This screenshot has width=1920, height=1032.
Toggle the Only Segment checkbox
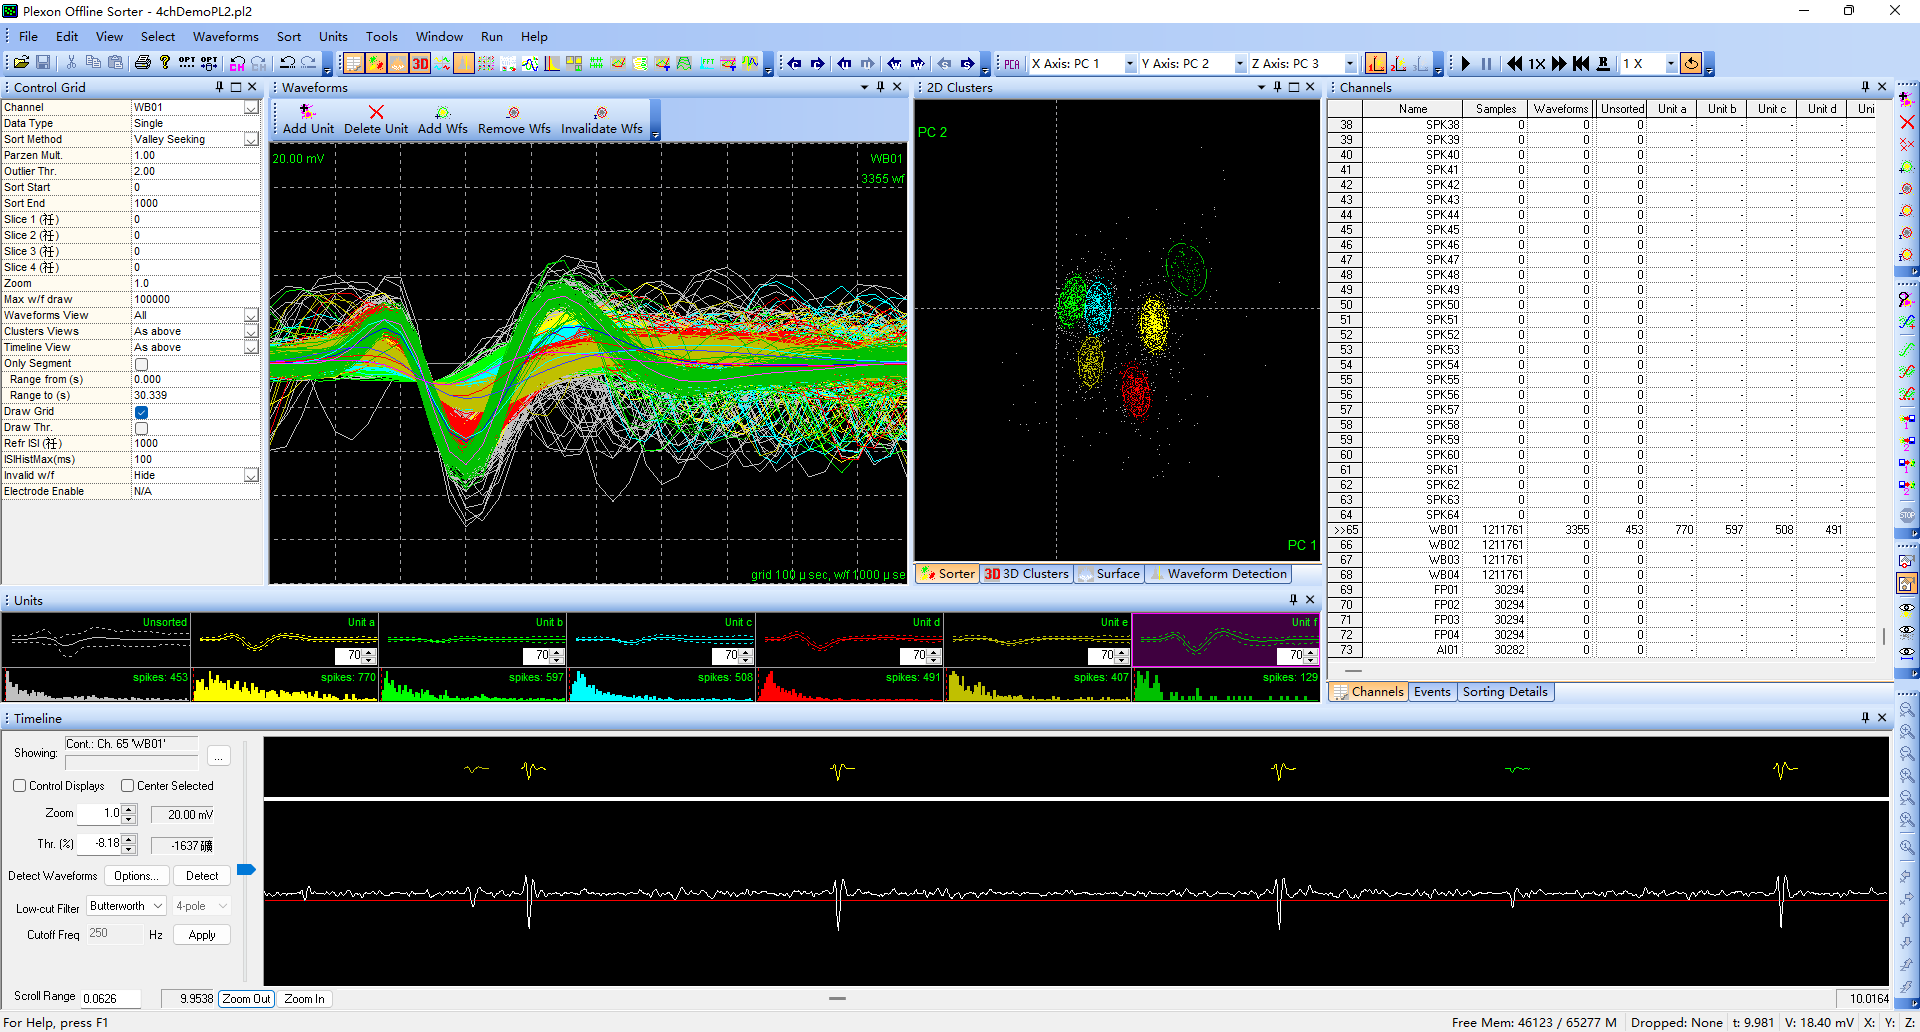pyautogui.click(x=141, y=364)
